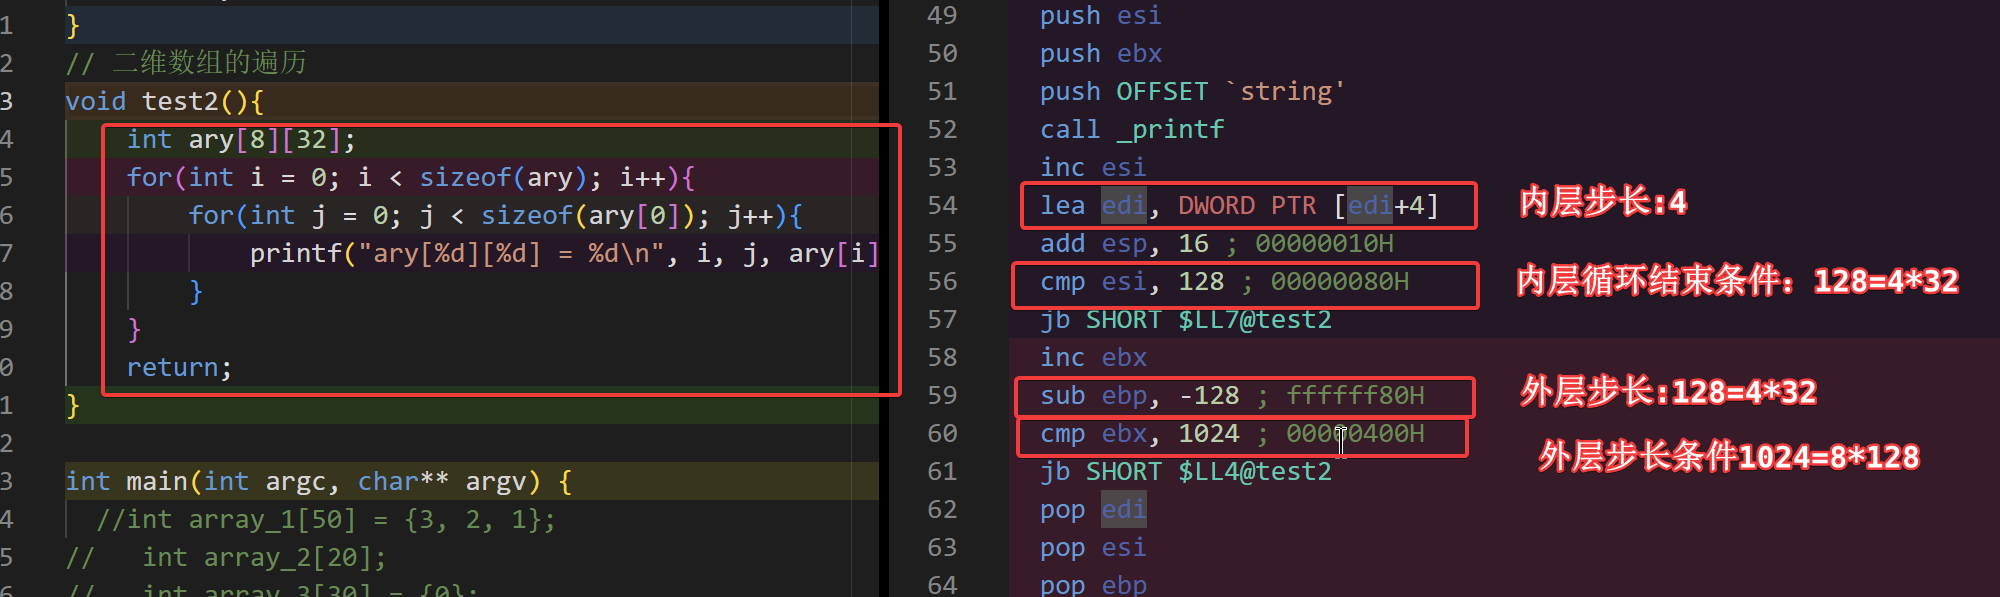2000x597 pixels.
Task: Click the highlighted 'edi' in 'pop edi'
Action: (1123, 510)
